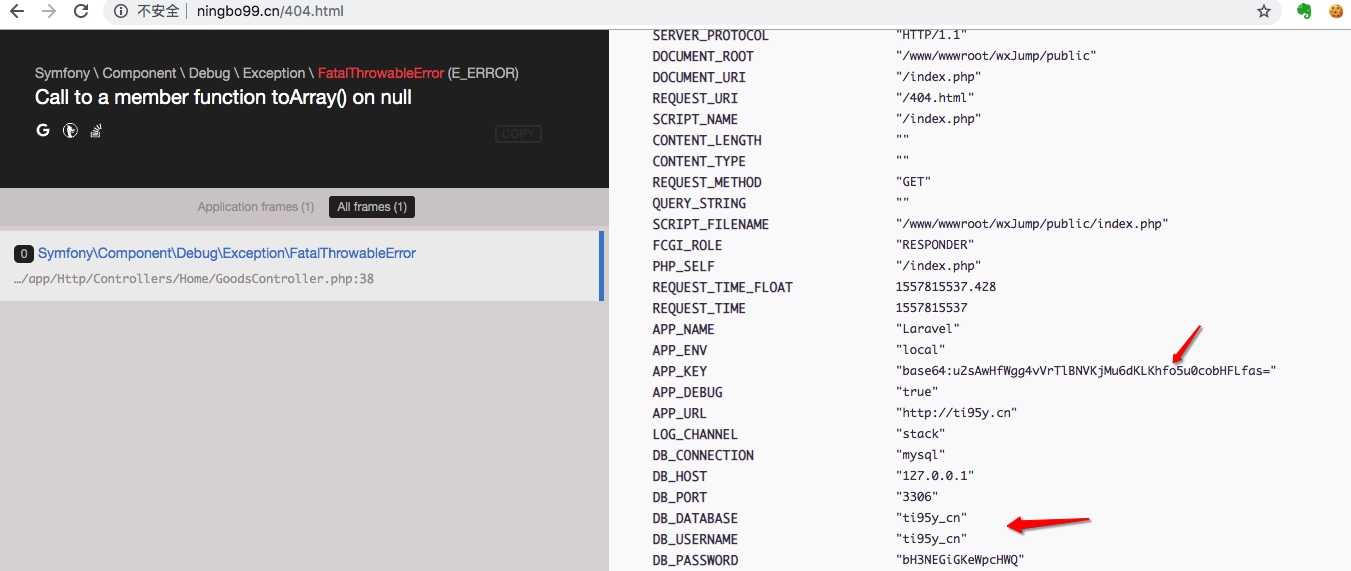Viewport: 1351px width, 571px height.
Task: Open the cookie extension
Action: 1335,12
